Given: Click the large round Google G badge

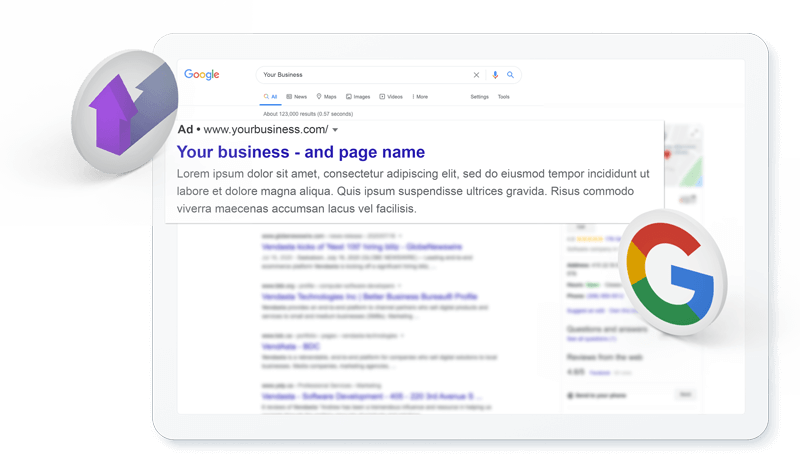Looking at the screenshot, I should coord(672,272).
